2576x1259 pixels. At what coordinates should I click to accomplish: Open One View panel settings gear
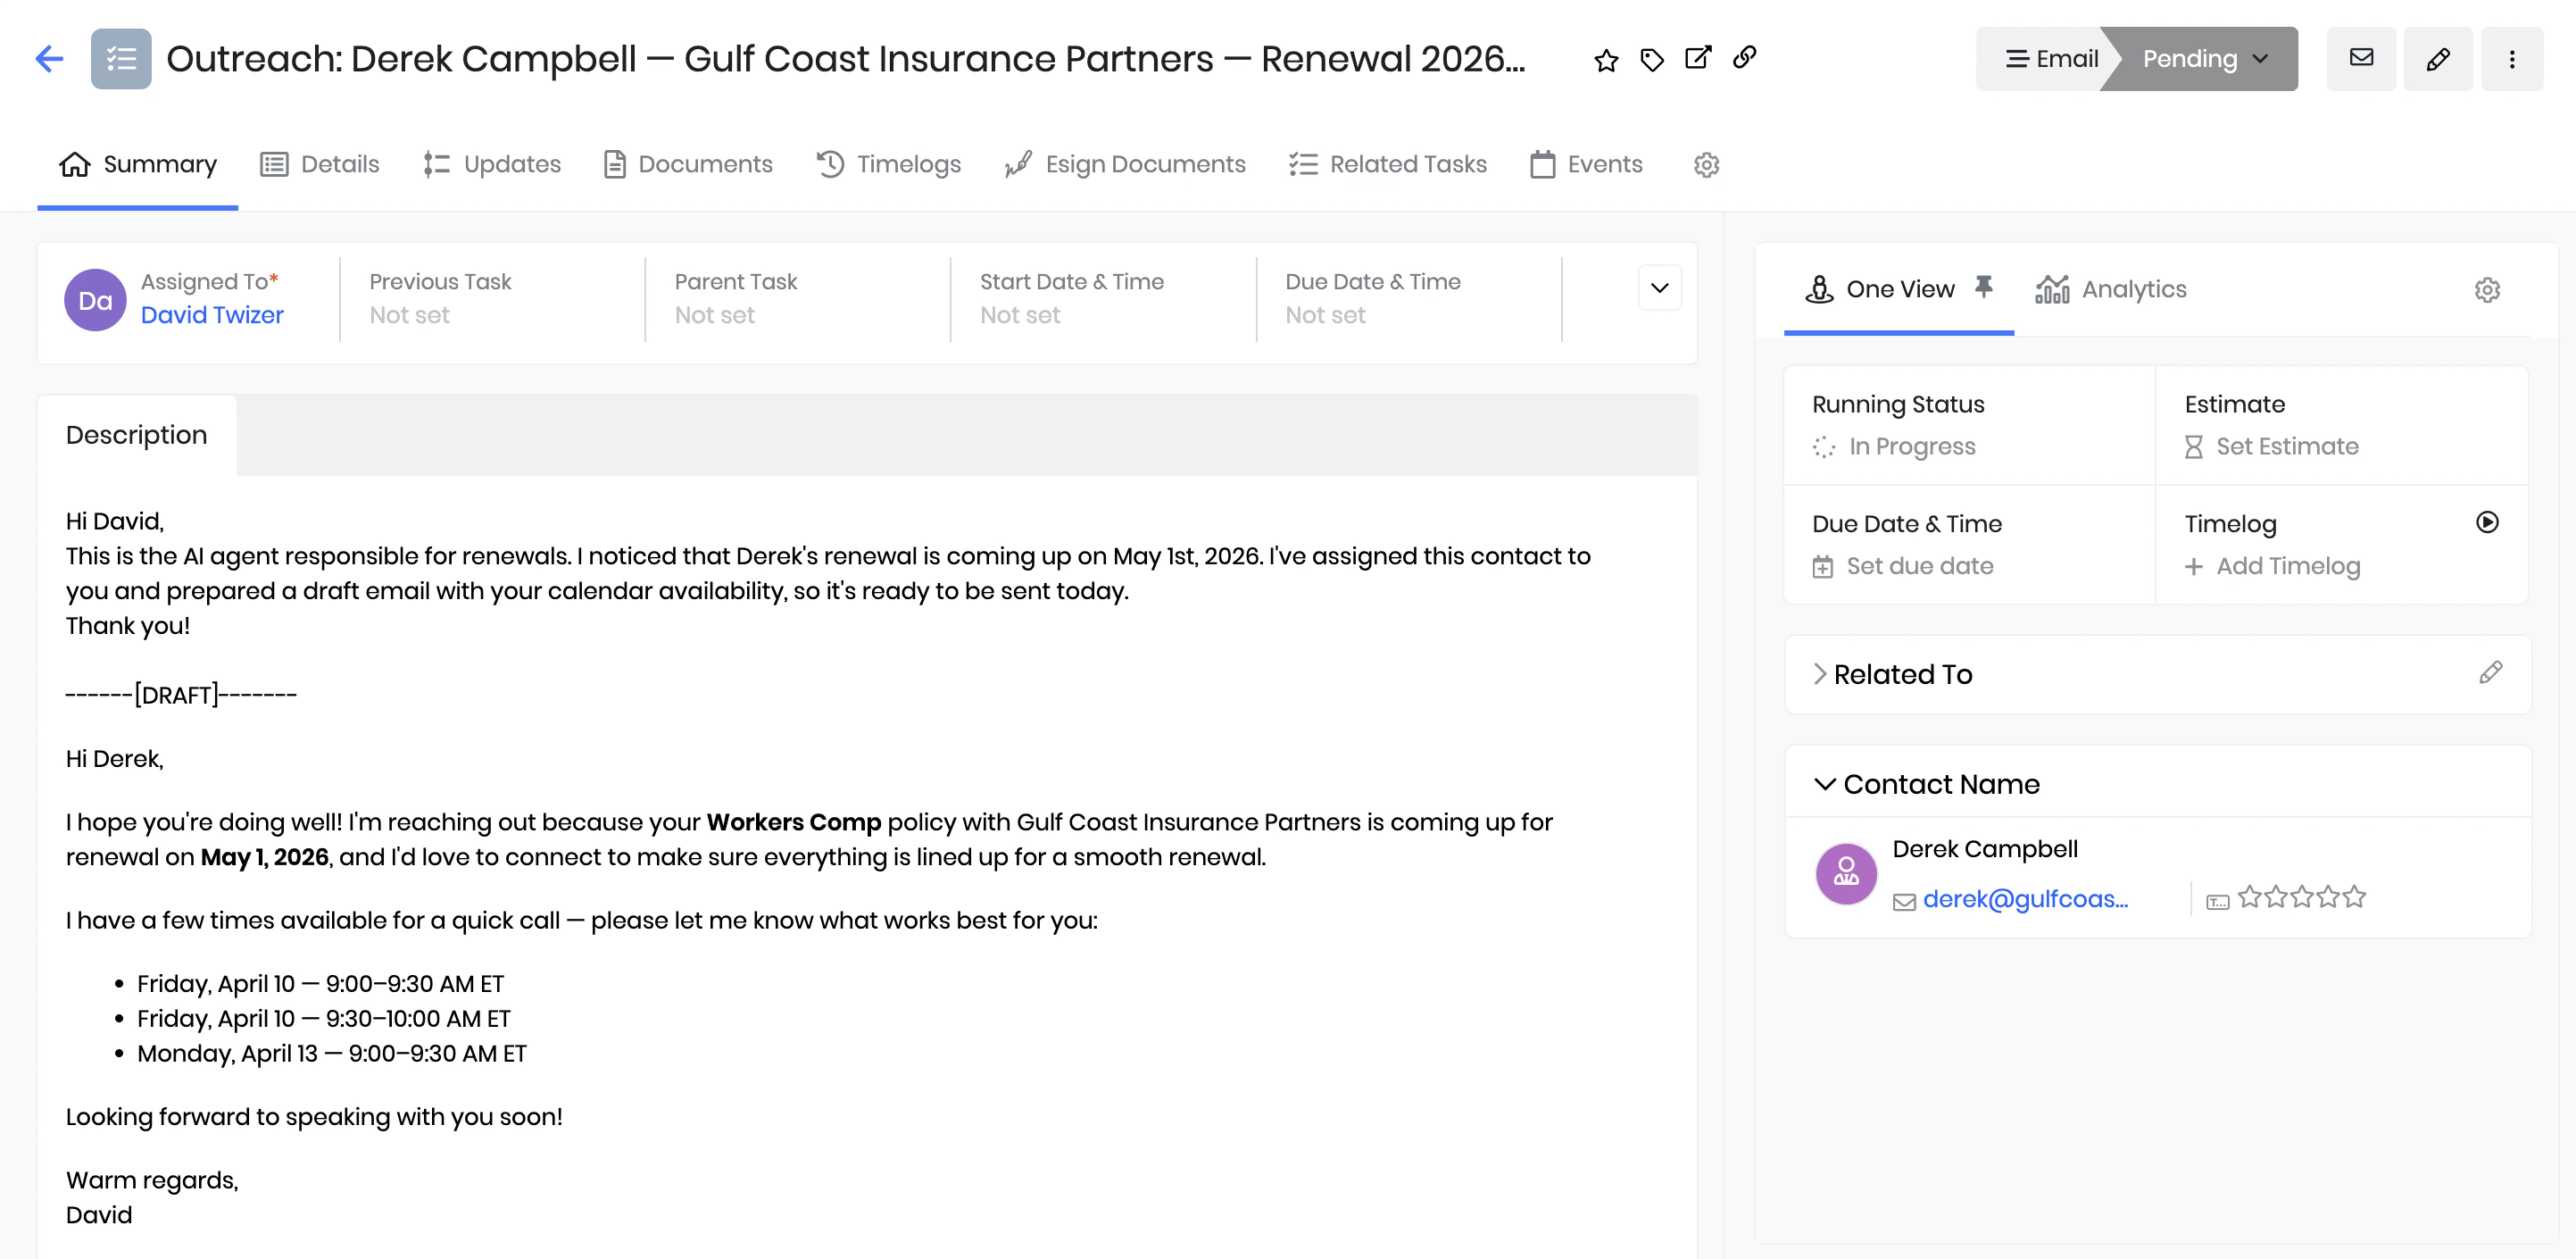[2487, 290]
